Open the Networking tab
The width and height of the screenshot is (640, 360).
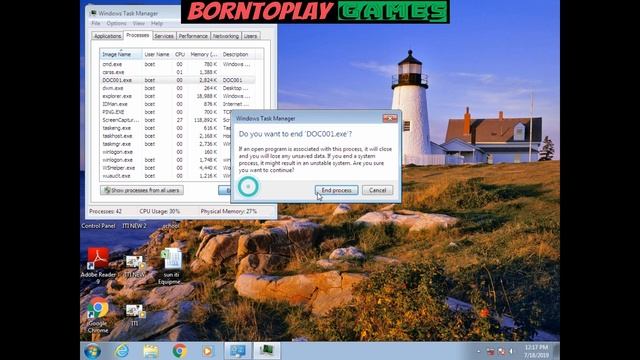pyautogui.click(x=226, y=36)
